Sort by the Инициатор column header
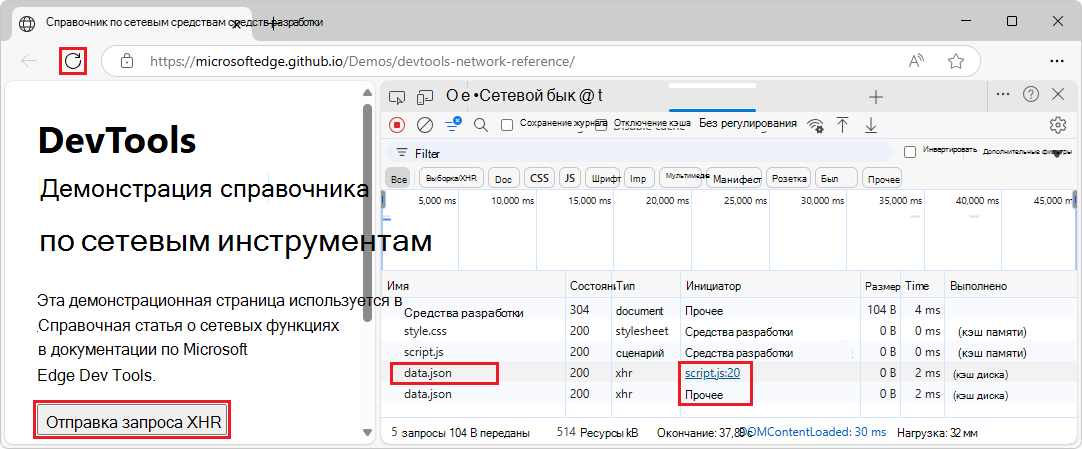The height and width of the screenshot is (449, 1082). 769,286
